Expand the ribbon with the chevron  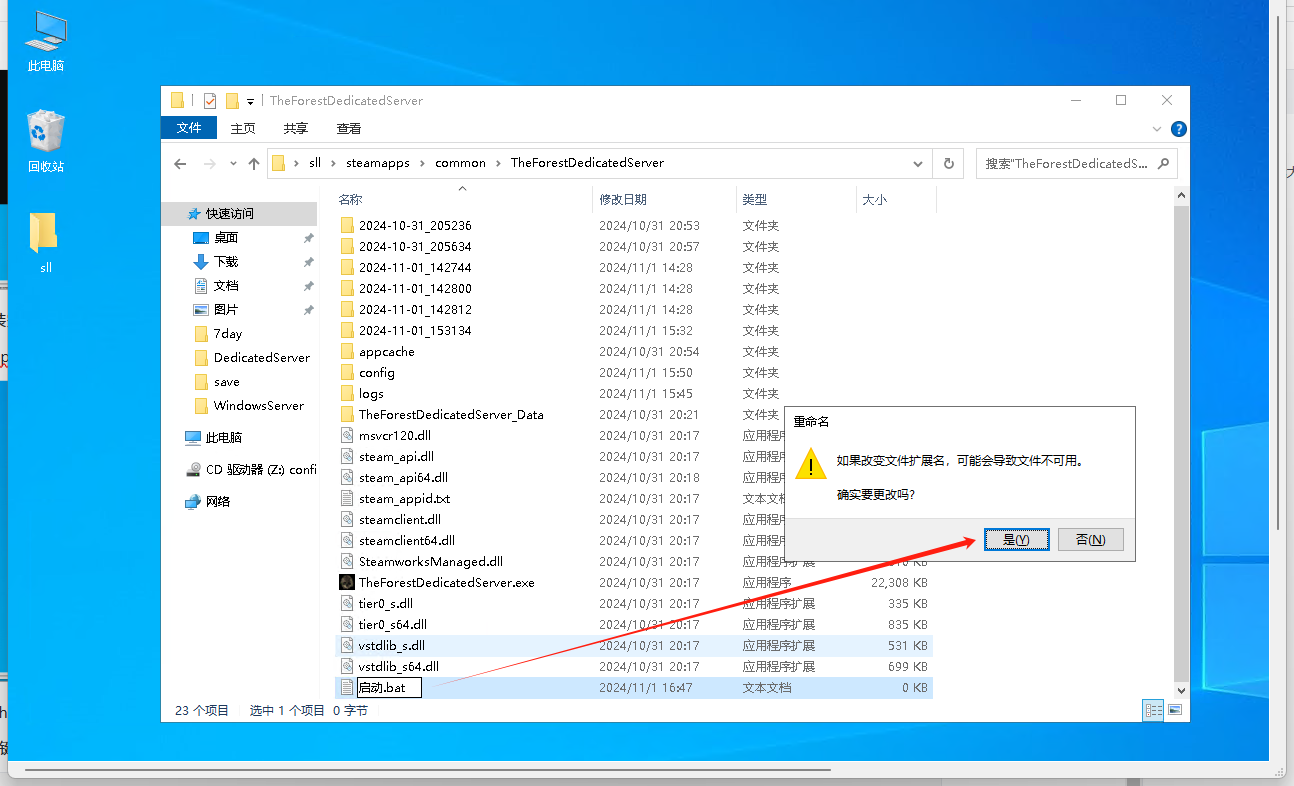click(x=1158, y=129)
